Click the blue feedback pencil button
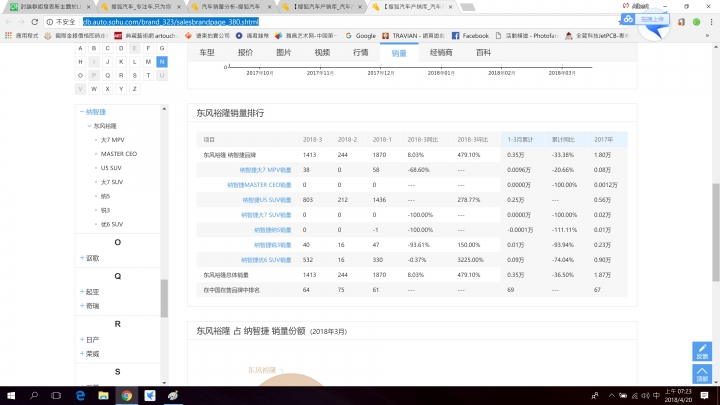Screen dimensions: 720x405 click(x=702, y=351)
